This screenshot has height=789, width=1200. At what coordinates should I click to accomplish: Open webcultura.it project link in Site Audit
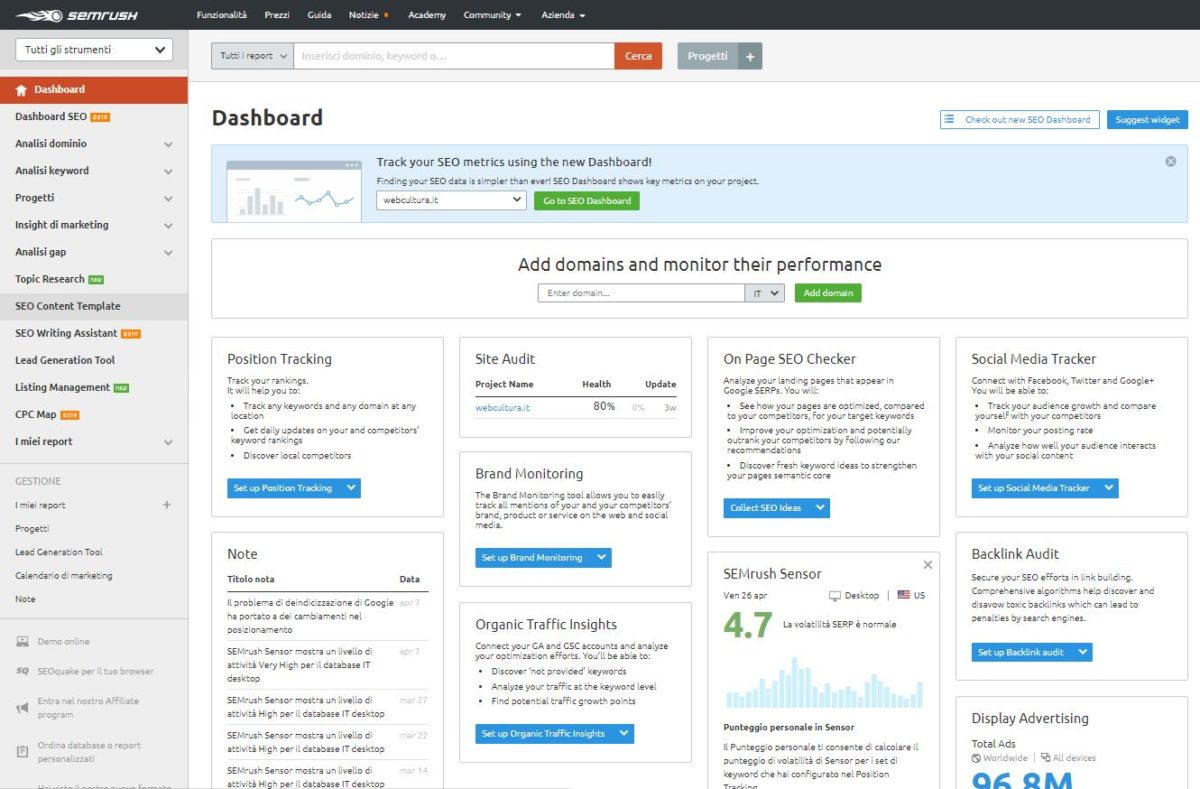(x=502, y=408)
